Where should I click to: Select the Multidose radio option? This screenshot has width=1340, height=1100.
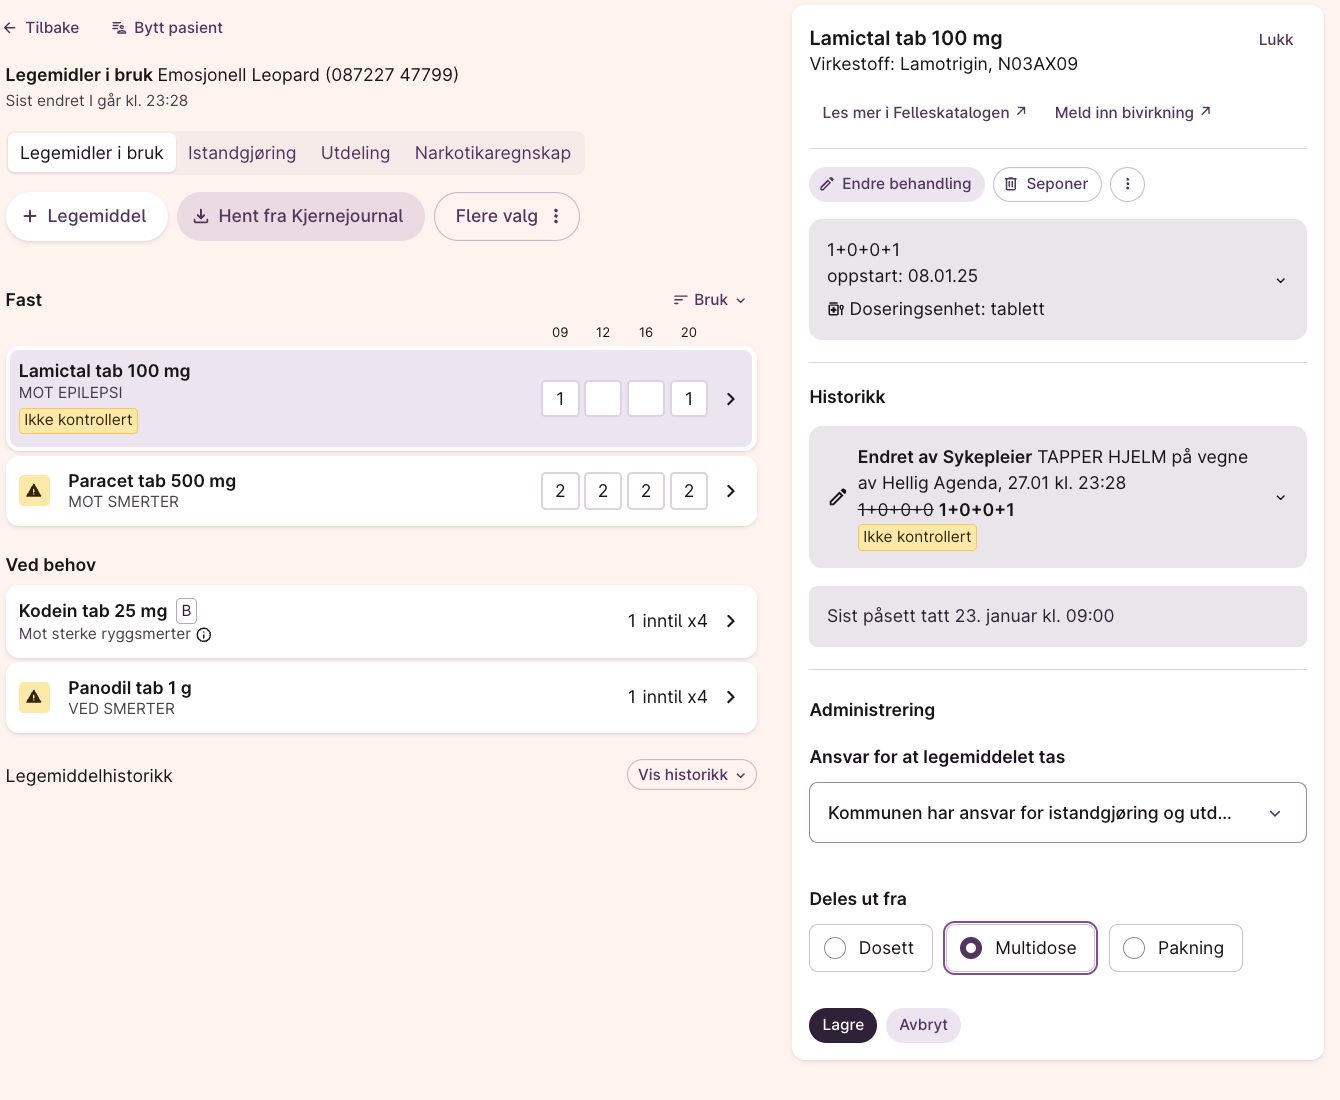point(971,948)
